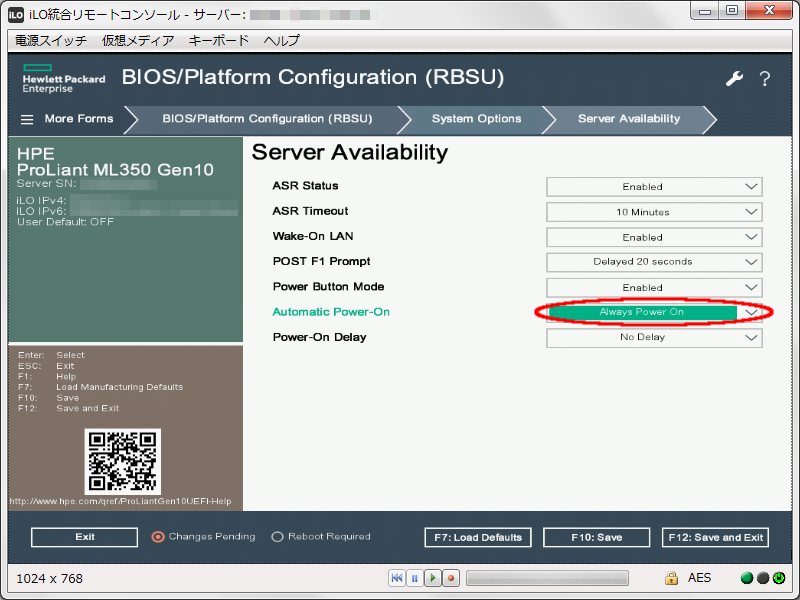Viewport: 800px width, 600px height.
Task: Select the Server Availability breadcrumb
Action: coord(629,119)
